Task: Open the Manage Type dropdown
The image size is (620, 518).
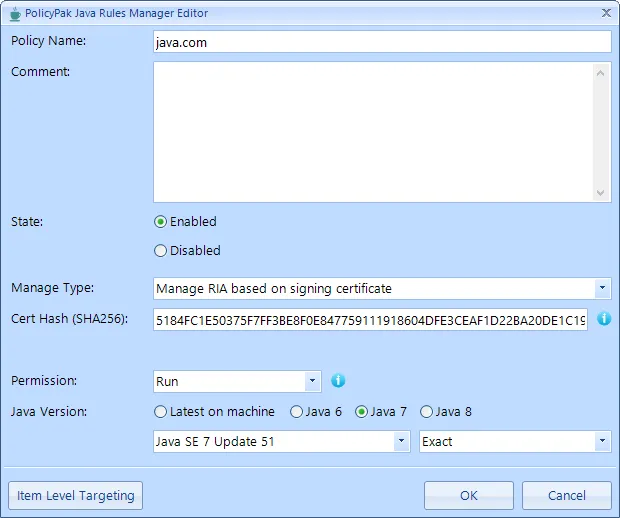Action: [602, 288]
